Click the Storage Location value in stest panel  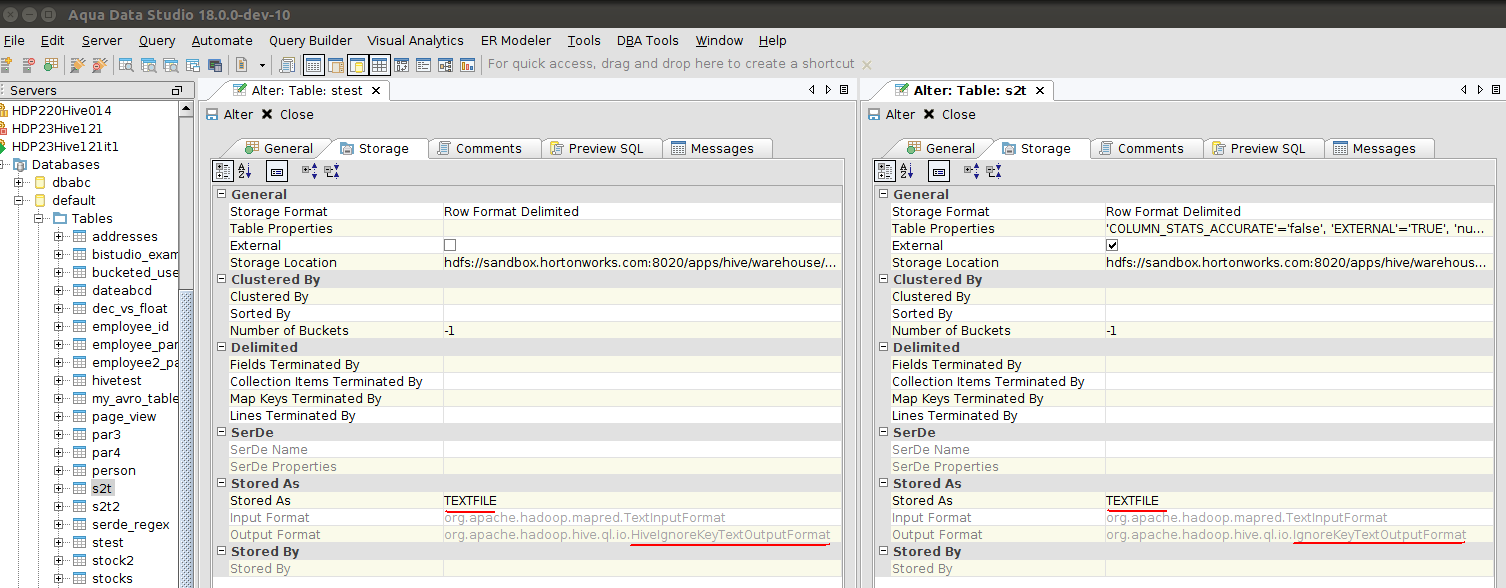tap(642, 262)
